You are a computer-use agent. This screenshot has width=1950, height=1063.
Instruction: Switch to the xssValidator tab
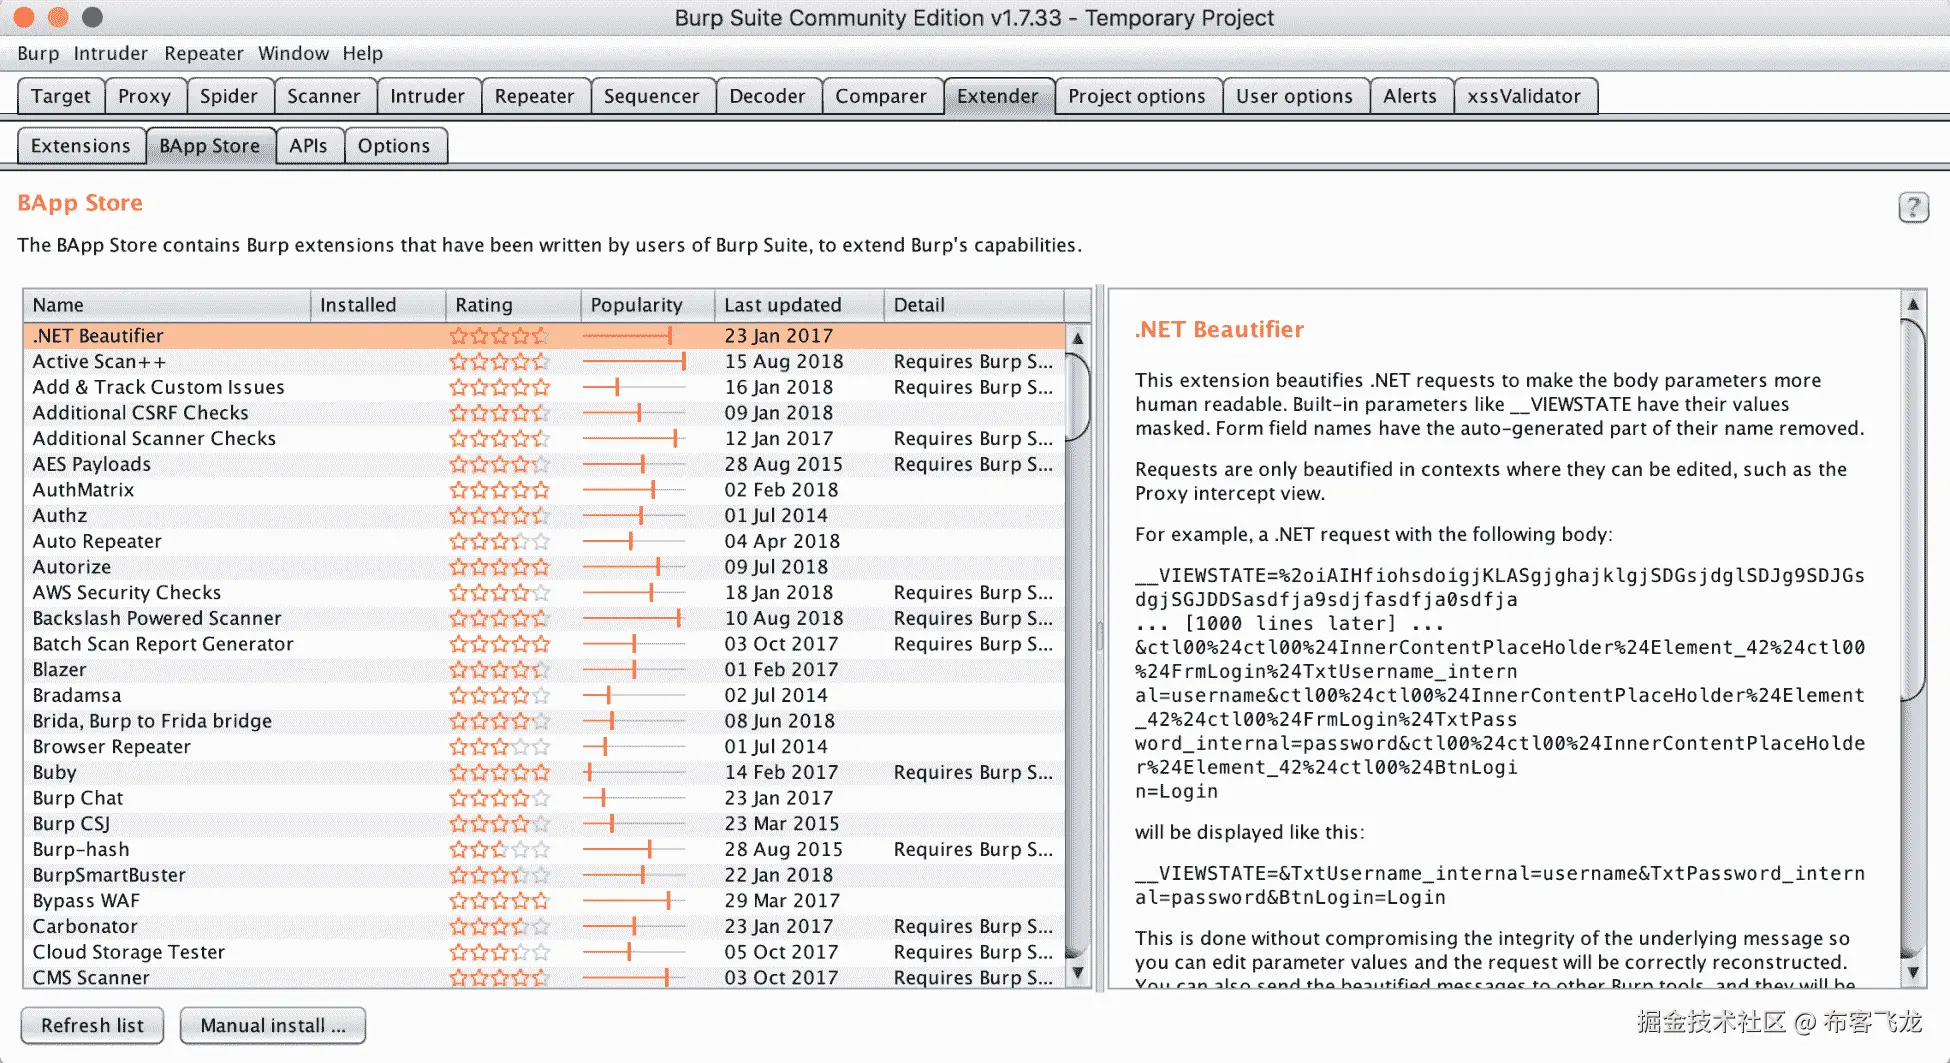point(1525,96)
